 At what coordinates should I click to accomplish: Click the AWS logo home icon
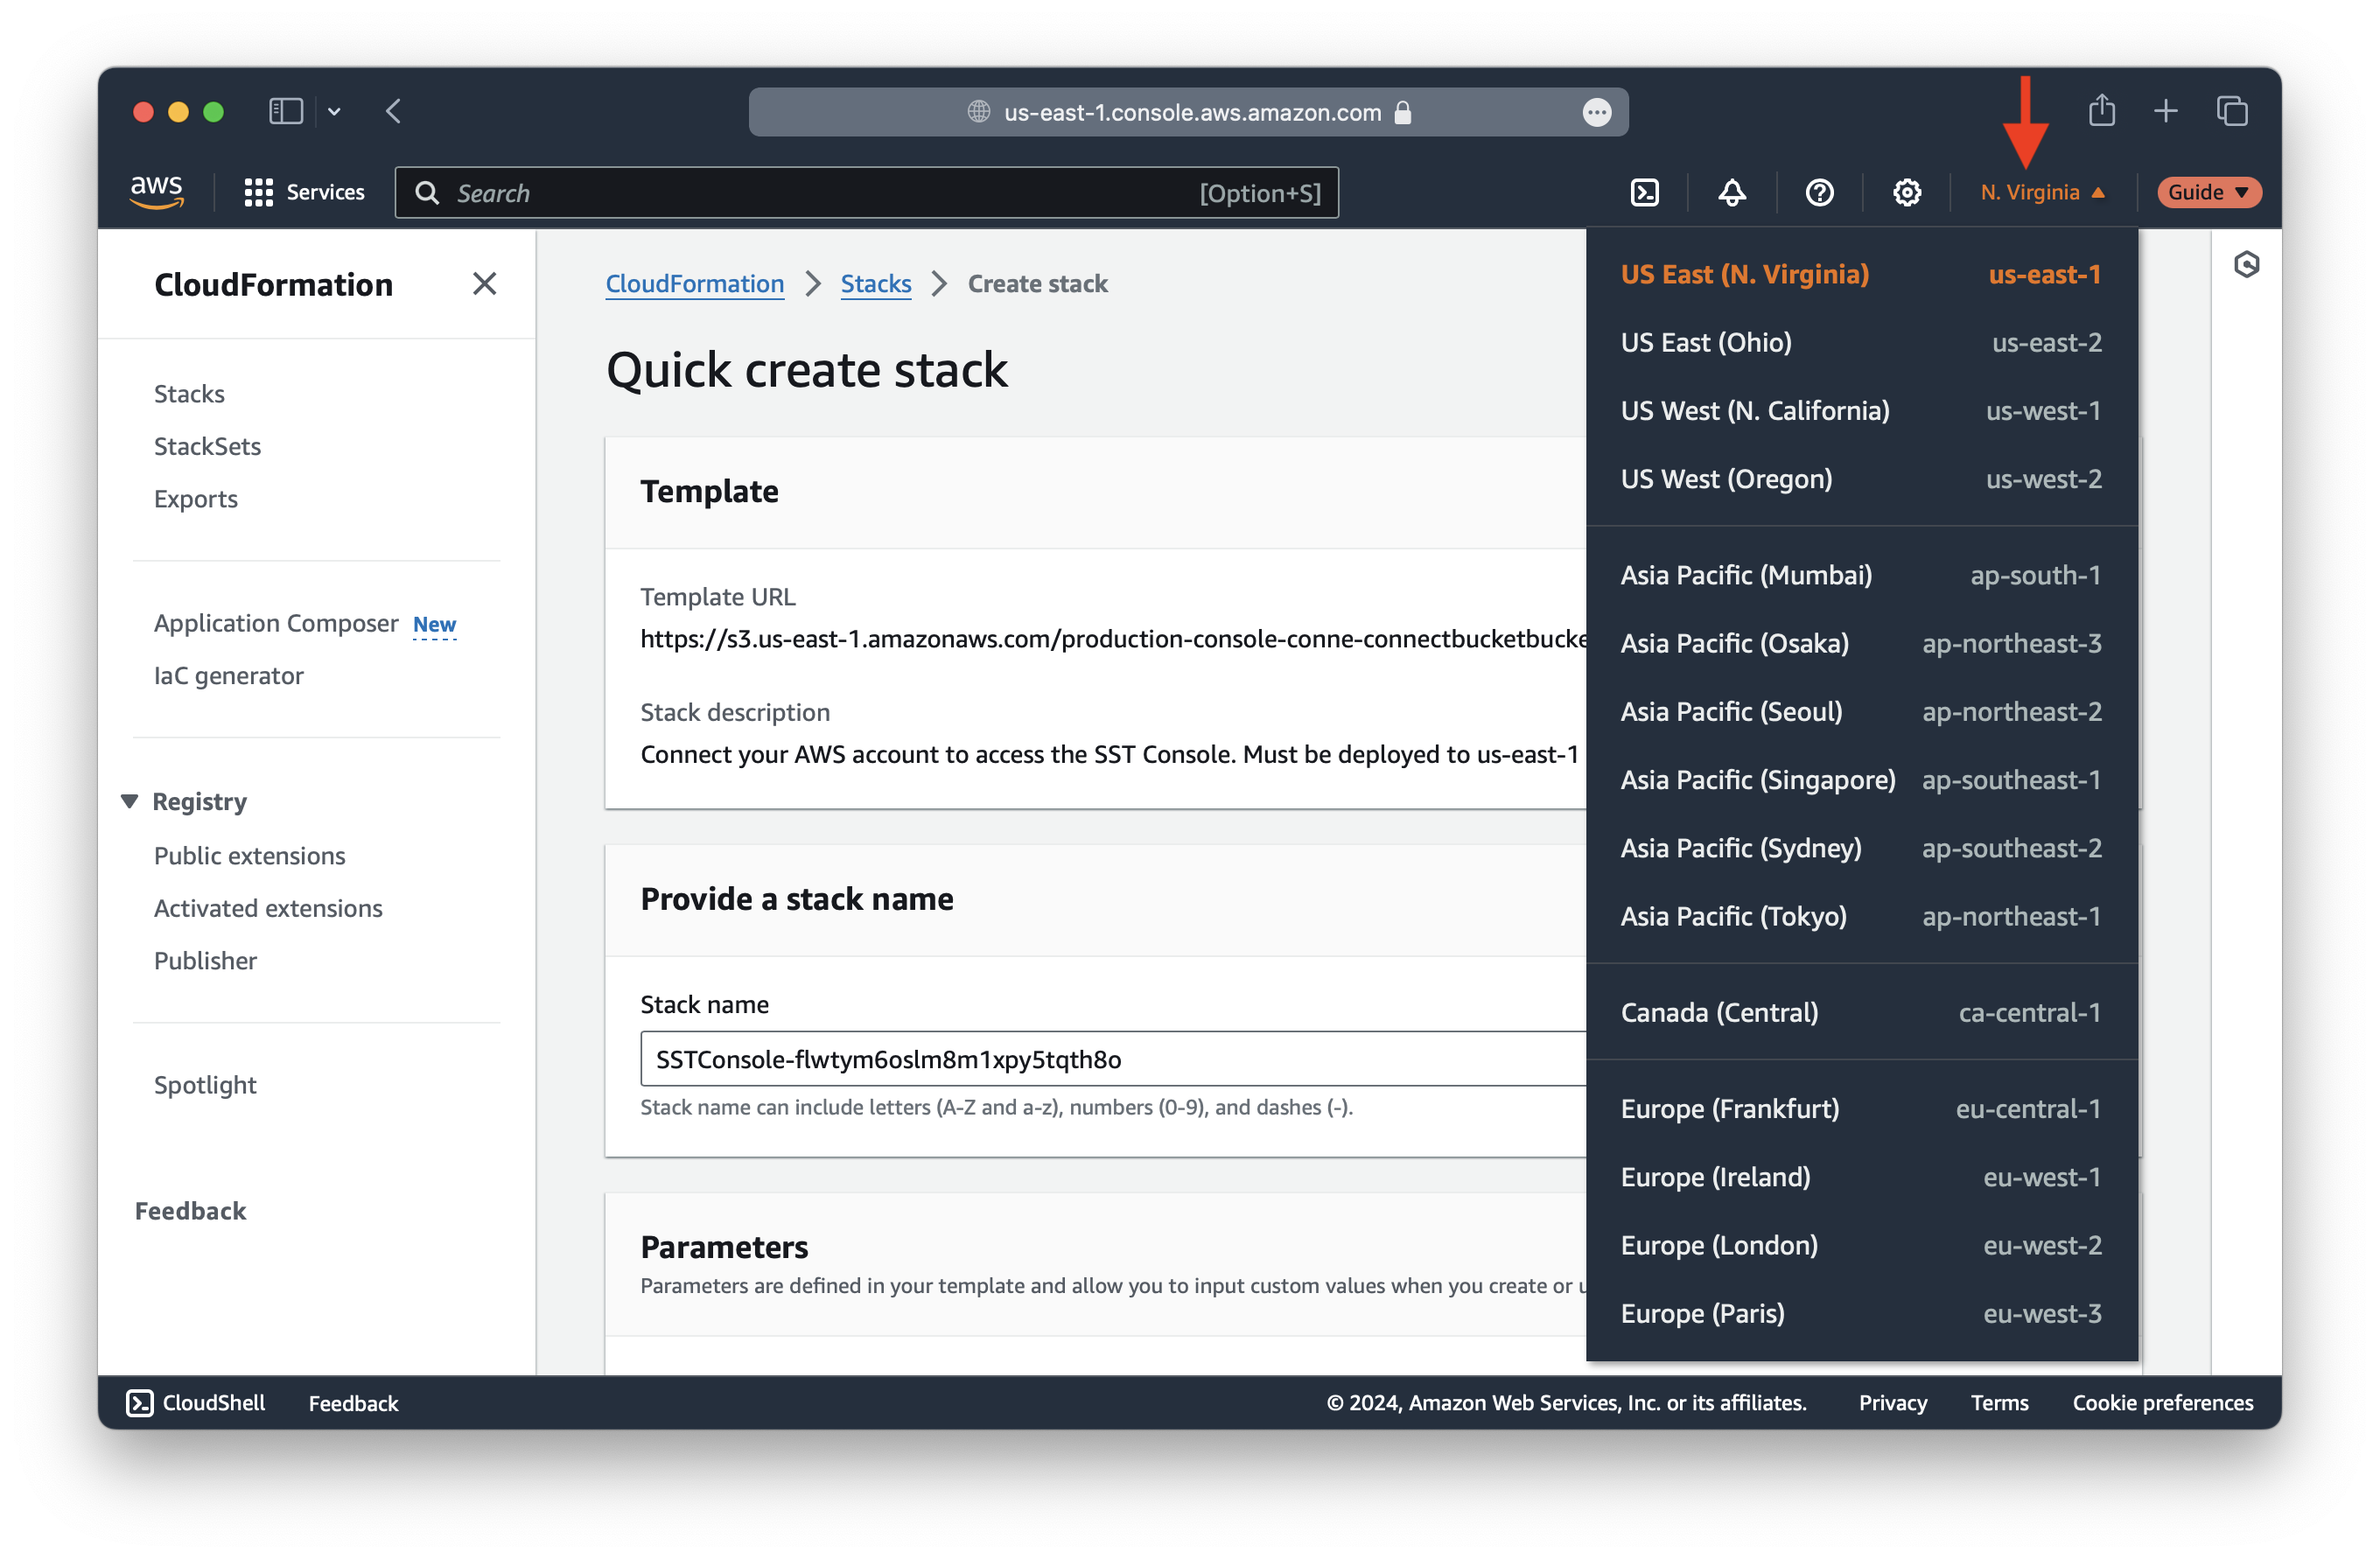[x=155, y=192]
